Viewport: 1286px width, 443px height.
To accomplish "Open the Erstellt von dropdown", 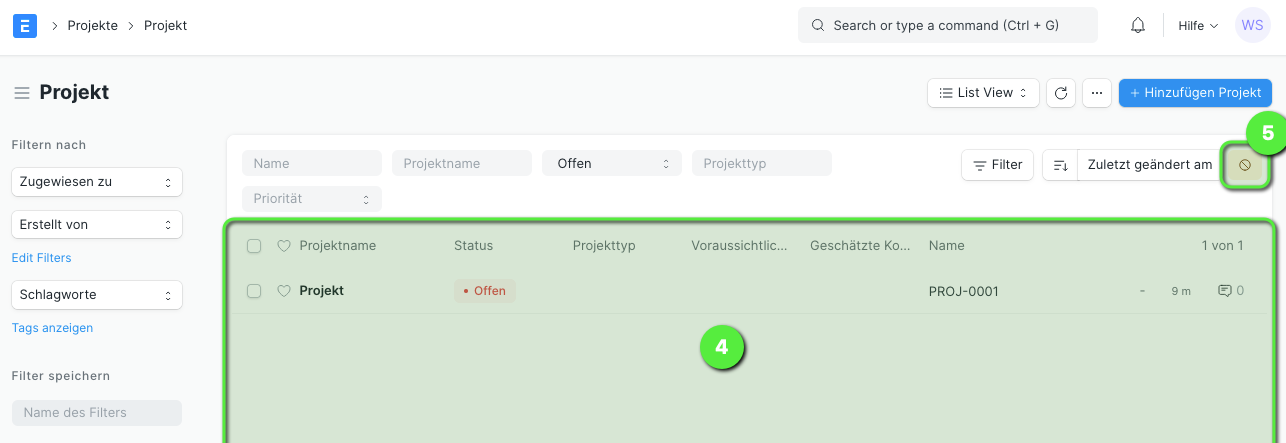I will coord(97,225).
